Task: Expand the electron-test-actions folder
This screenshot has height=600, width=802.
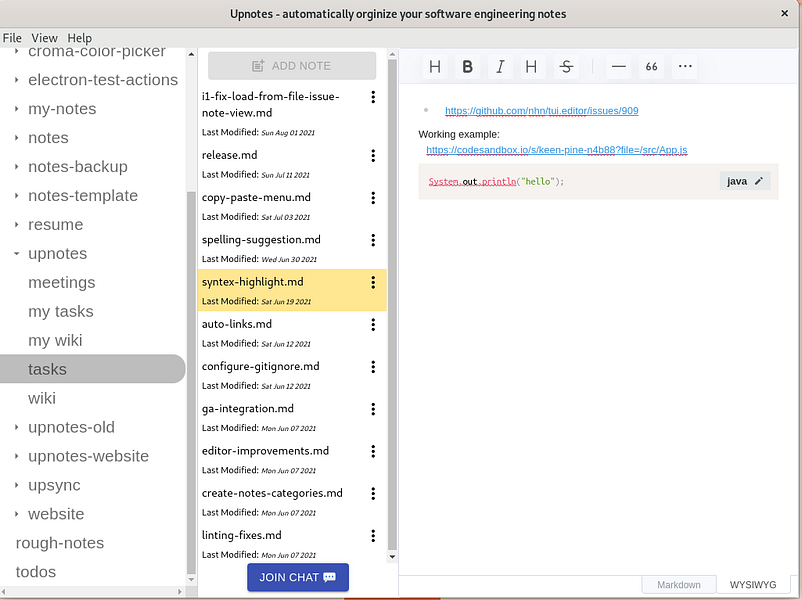Action: pyautogui.click(x=16, y=80)
